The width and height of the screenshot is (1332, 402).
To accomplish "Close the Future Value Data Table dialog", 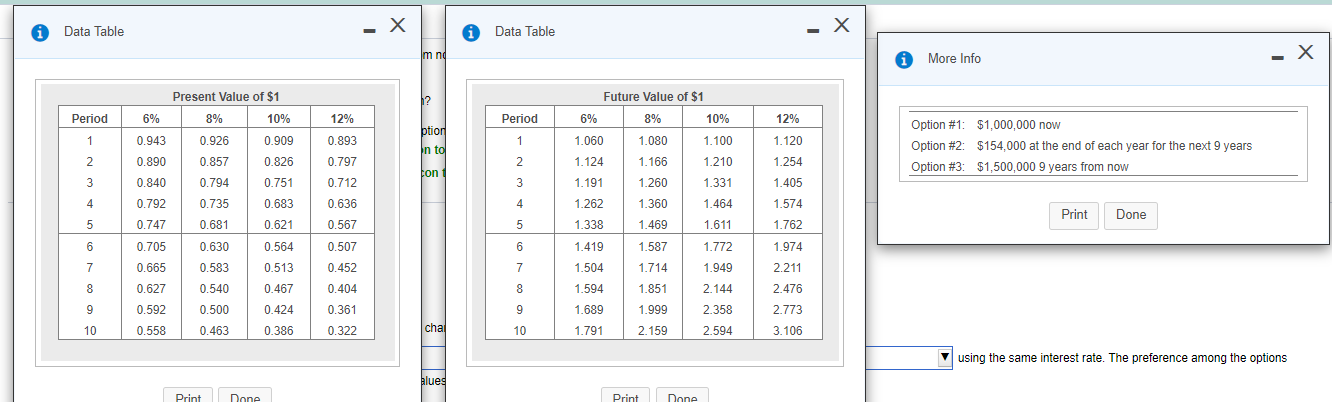I will [x=843, y=24].
